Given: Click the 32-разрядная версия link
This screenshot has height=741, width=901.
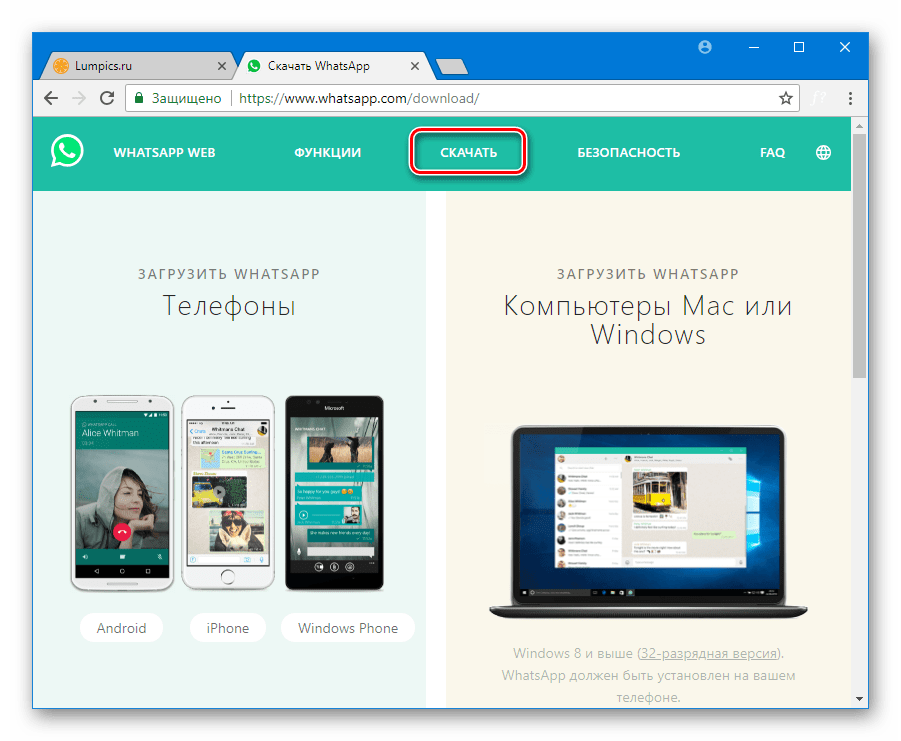Looking at the screenshot, I should tap(708, 654).
